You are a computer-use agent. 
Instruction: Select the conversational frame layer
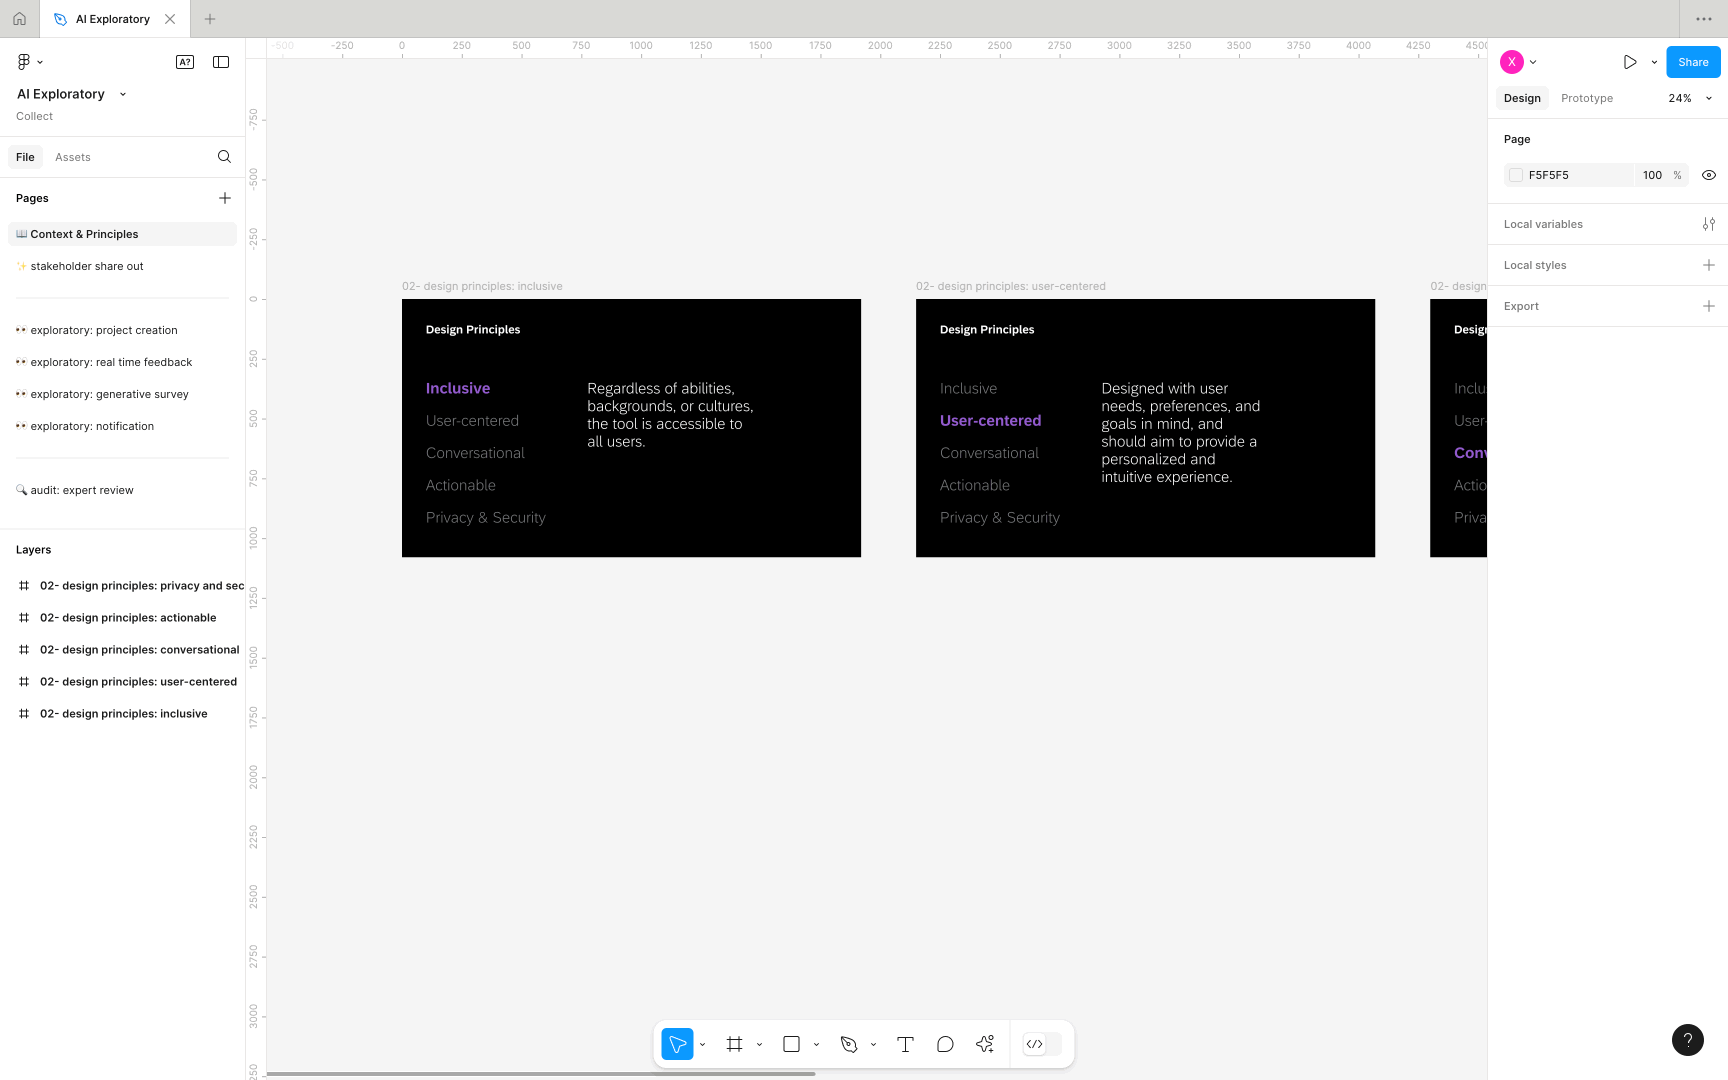coord(122,650)
